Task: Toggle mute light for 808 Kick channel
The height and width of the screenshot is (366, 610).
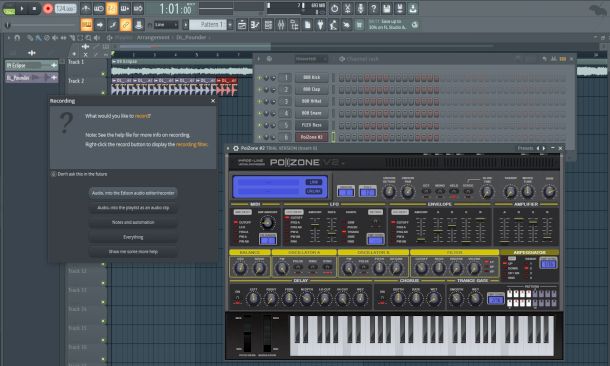Action: coord(259,77)
